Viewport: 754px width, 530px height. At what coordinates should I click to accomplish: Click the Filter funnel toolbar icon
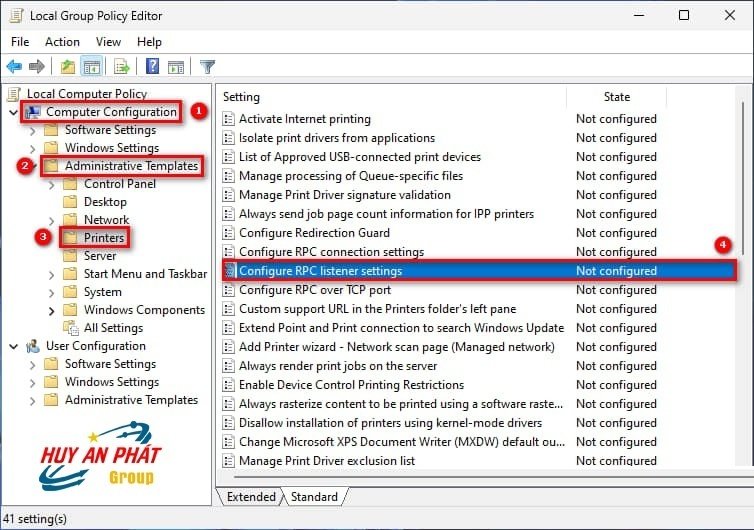click(207, 66)
